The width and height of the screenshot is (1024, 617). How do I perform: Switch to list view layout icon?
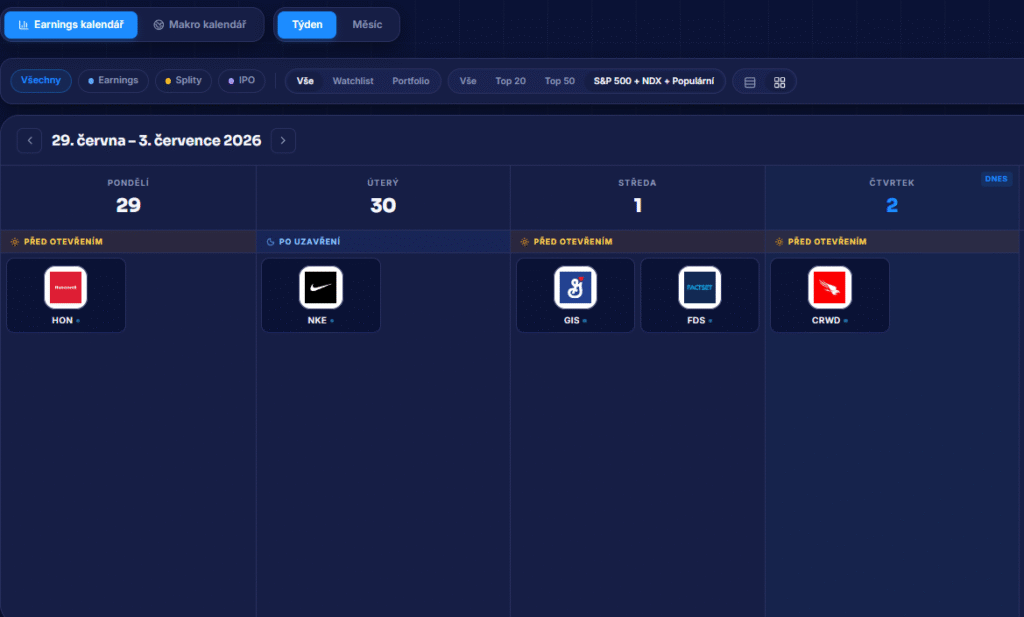750,82
